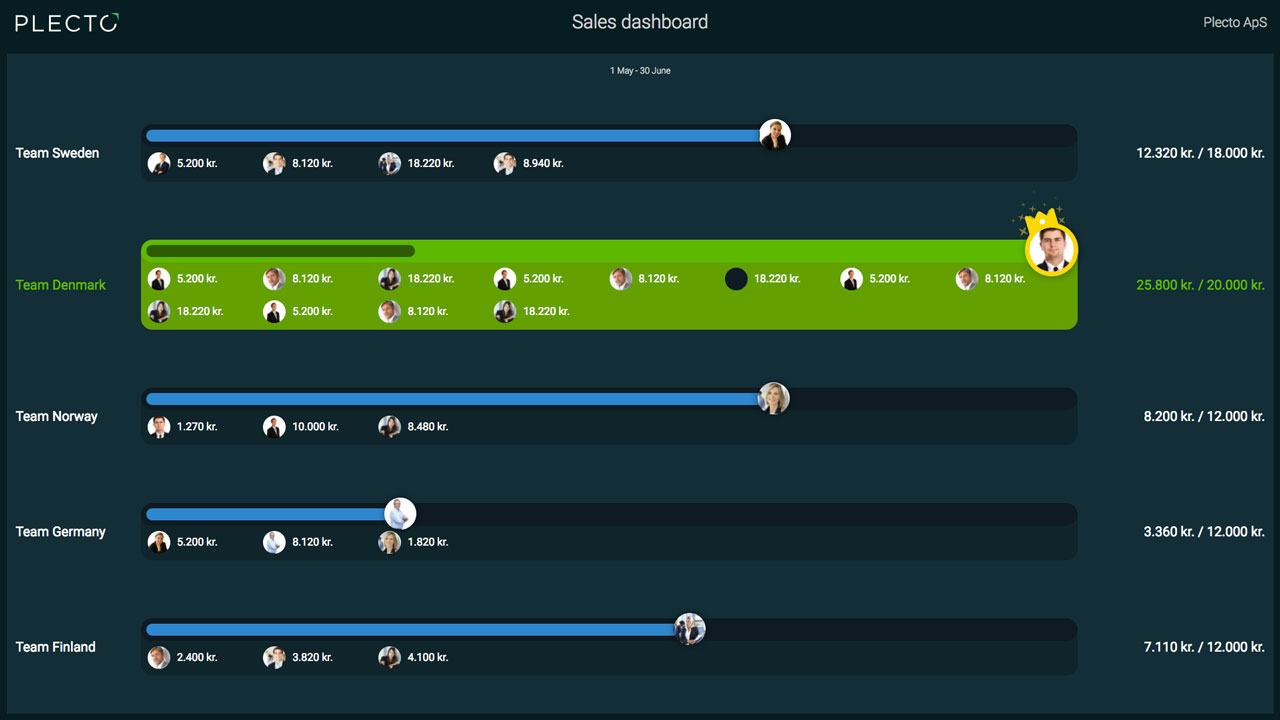Viewport: 1280px width, 720px height.
Task: Click Team Germany's 3.360 kr. / 12.000 kr. total
Action: 1204,532
